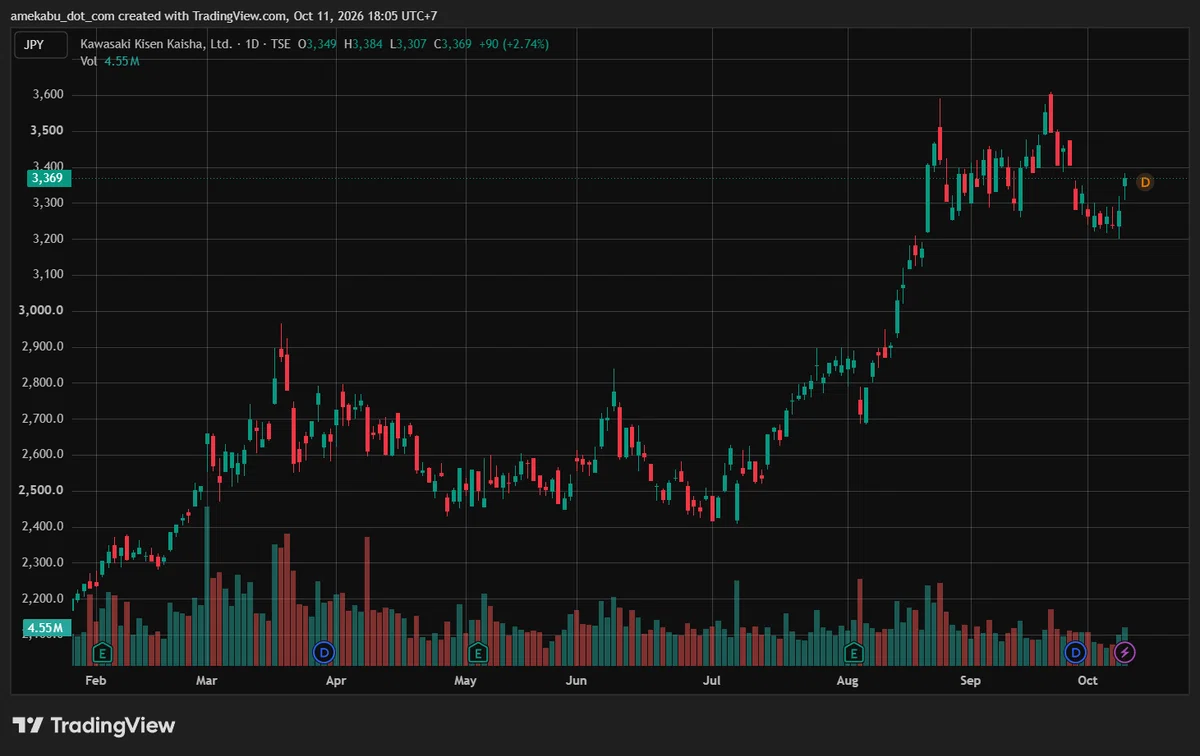Click the Kawasaki Kisen Kaisha, Ltd. symbol title
The width and height of the screenshot is (1200, 756).
(156, 44)
